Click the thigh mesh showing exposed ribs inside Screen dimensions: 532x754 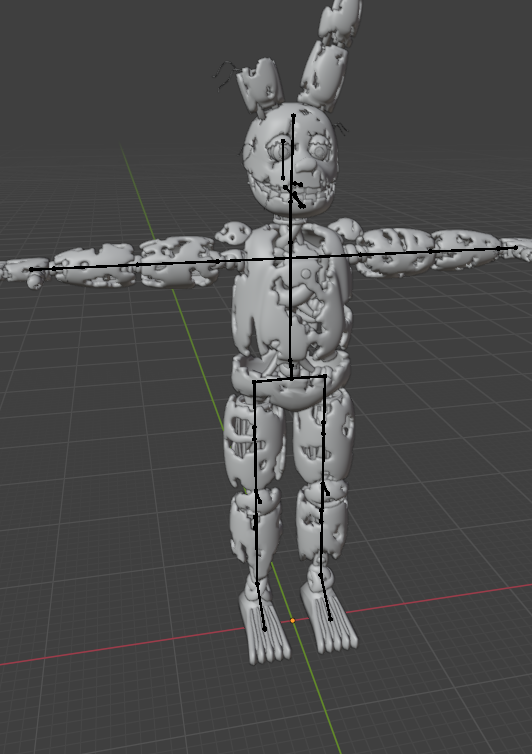click(253, 441)
